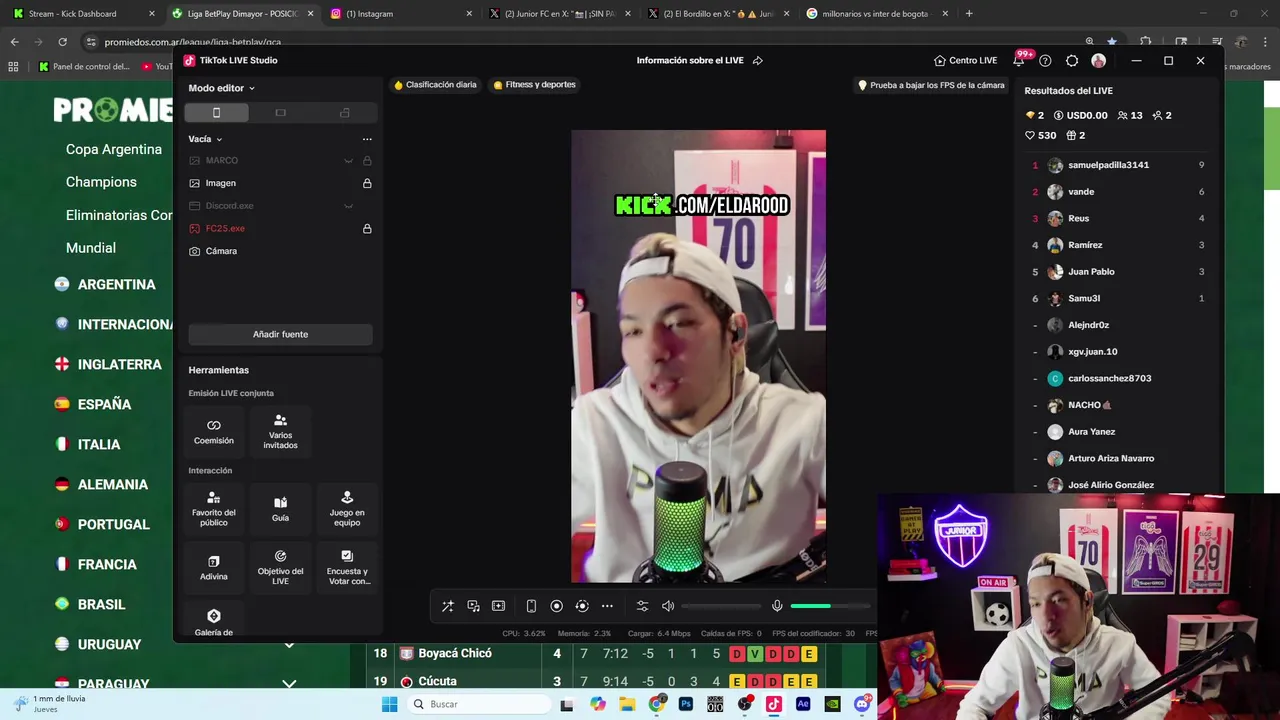
Task: Open the Juego en equipo tool
Action: coord(347,509)
